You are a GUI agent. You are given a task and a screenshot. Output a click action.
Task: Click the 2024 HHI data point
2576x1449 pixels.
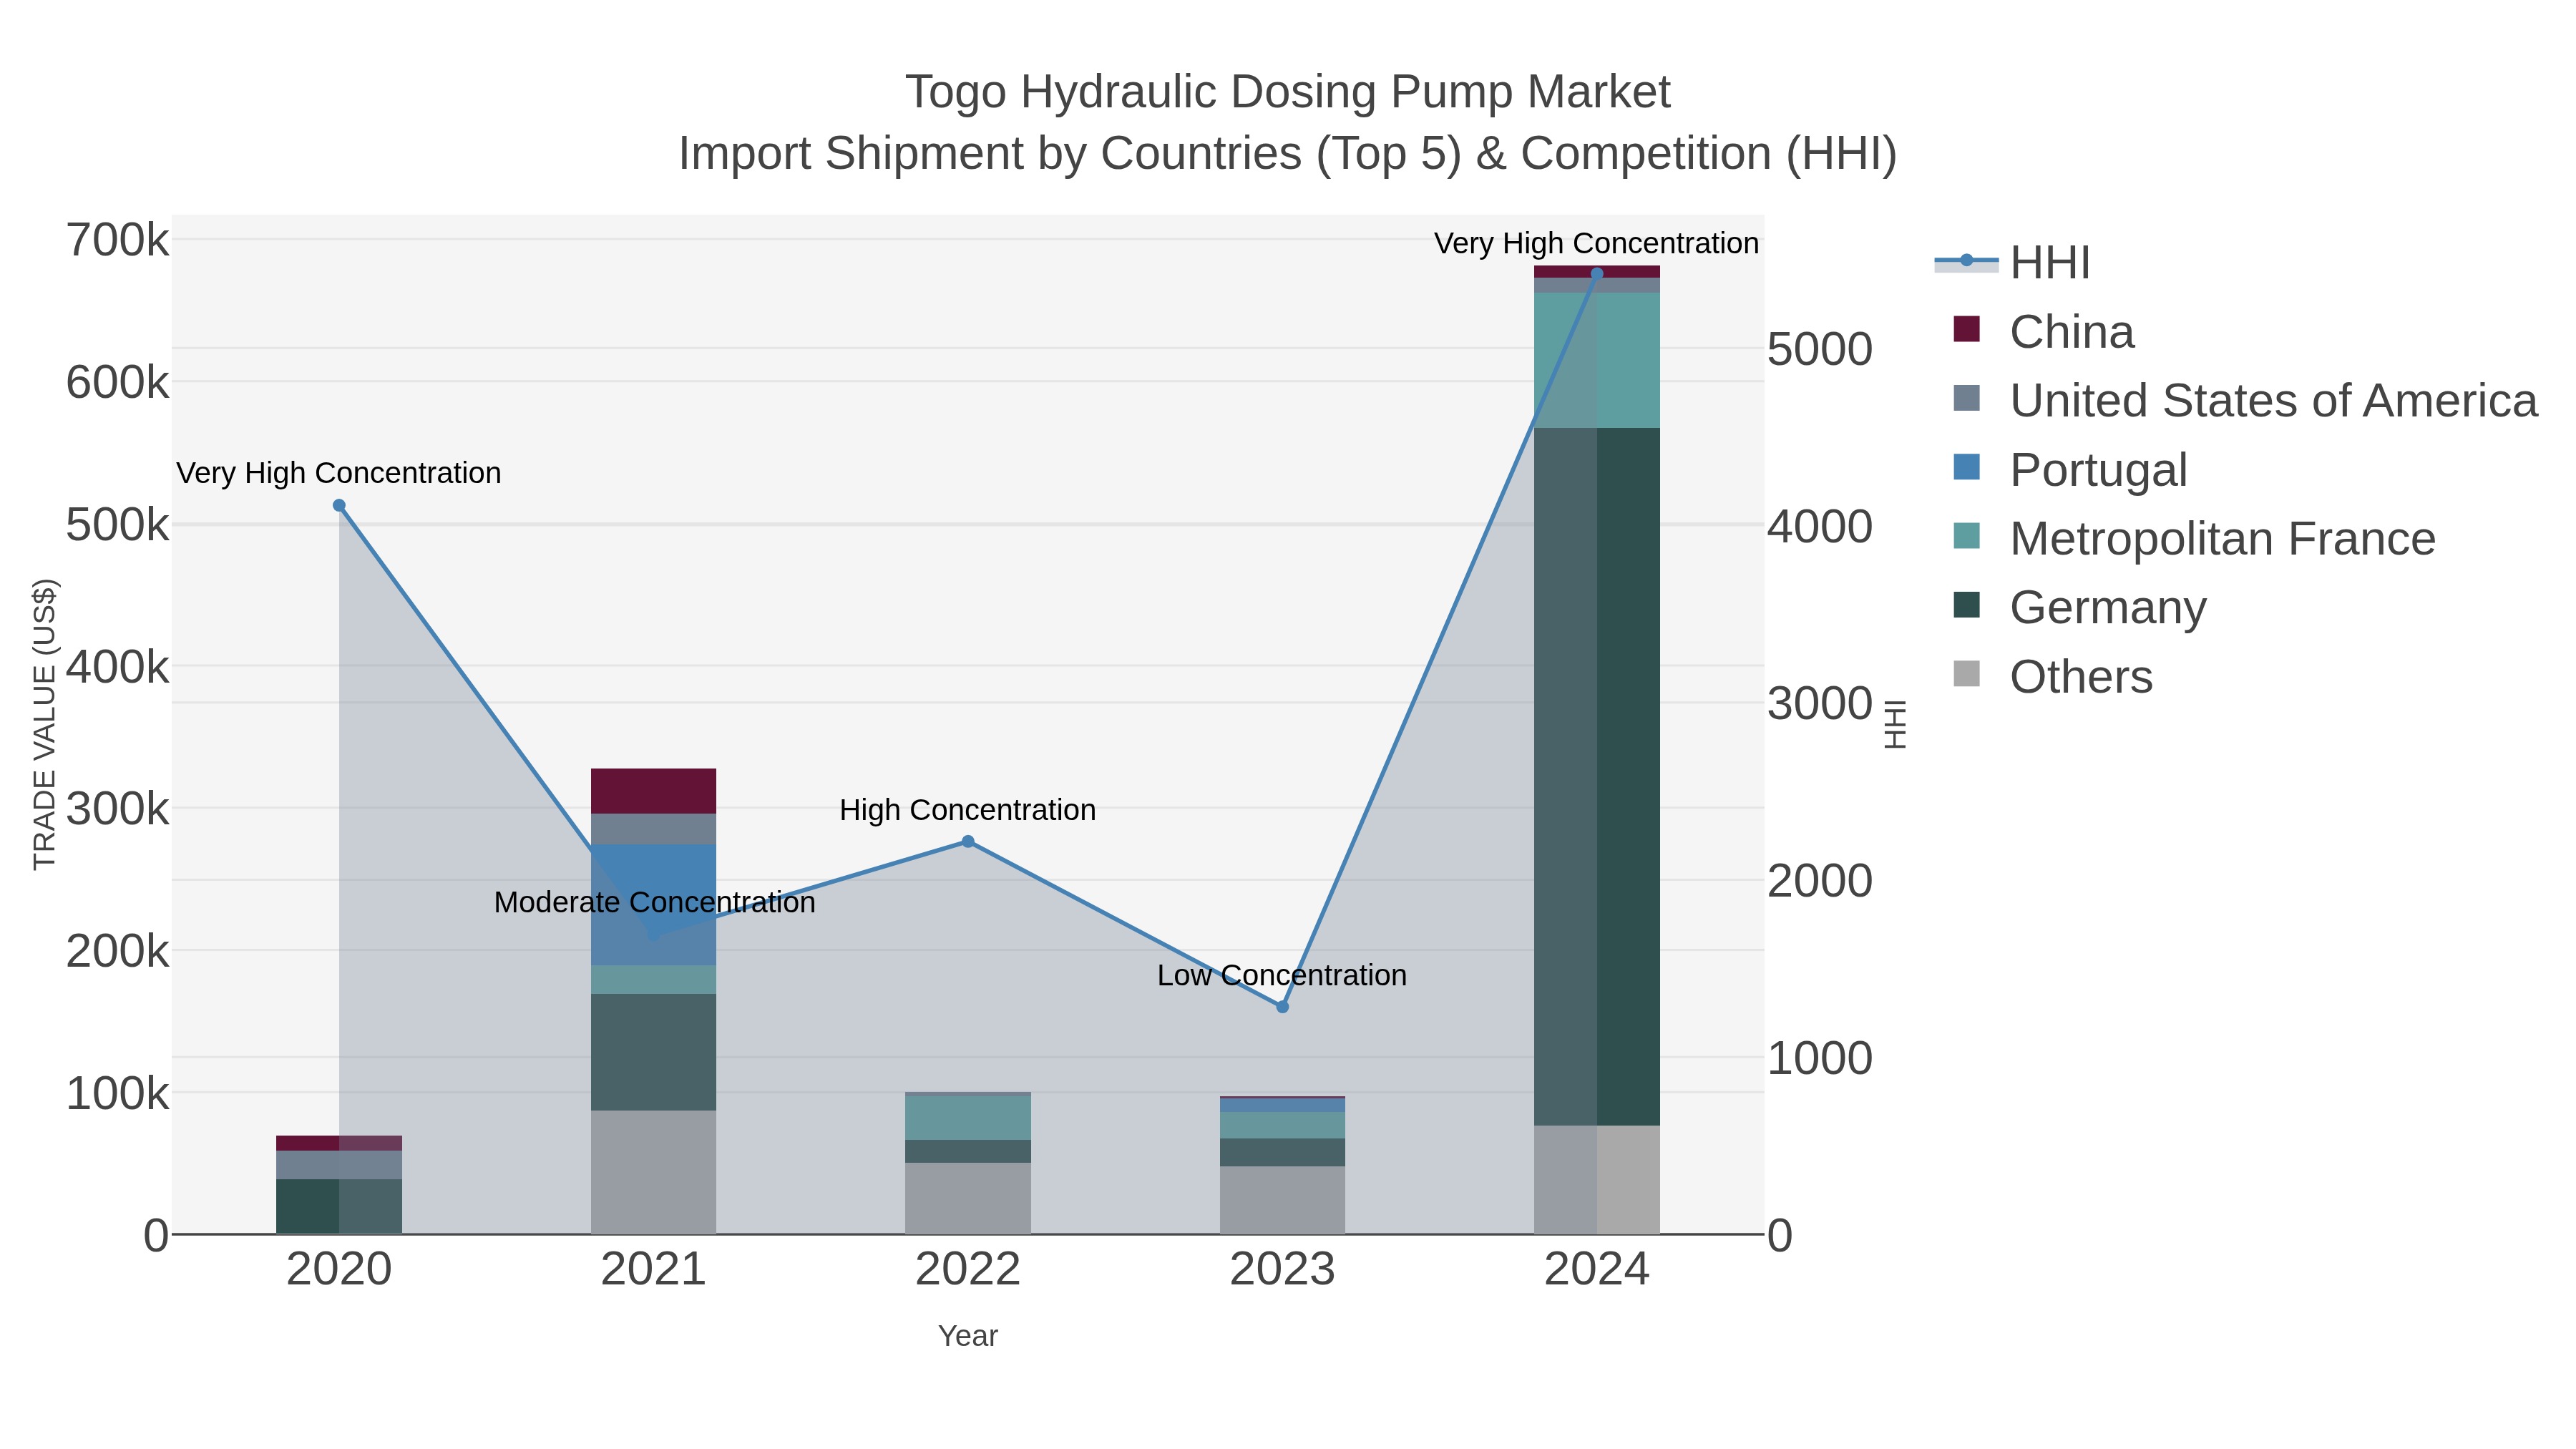pos(1597,274)
